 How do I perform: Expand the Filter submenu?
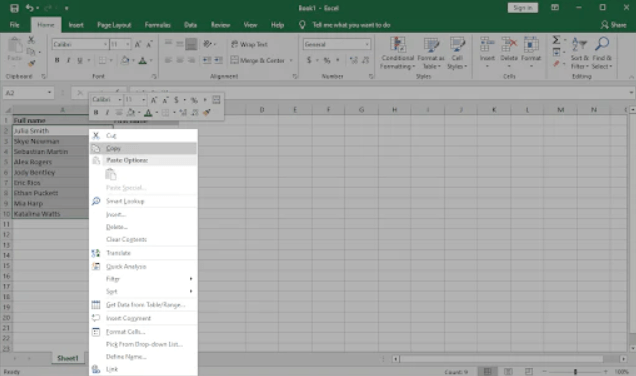coord(144,279)
